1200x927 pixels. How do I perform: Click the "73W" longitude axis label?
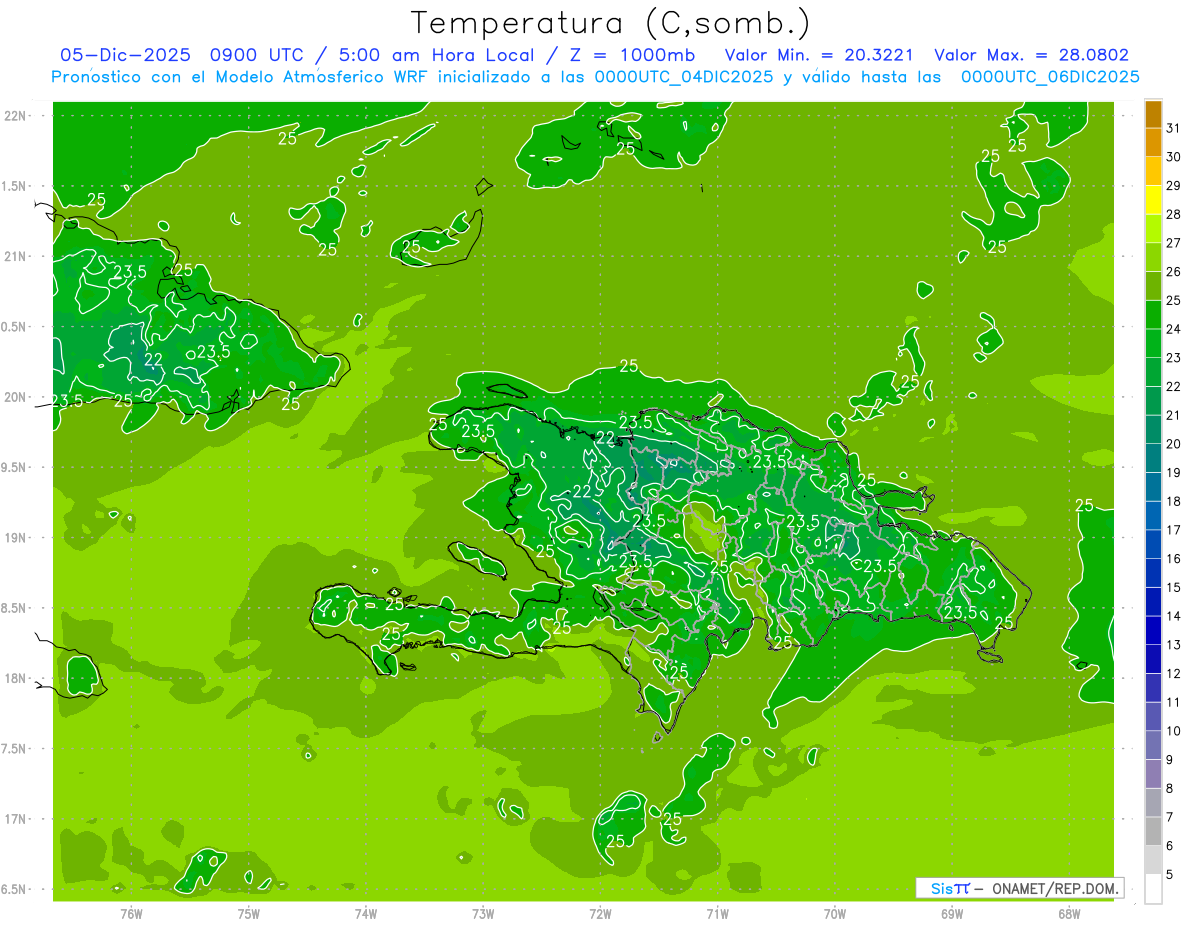483,914
